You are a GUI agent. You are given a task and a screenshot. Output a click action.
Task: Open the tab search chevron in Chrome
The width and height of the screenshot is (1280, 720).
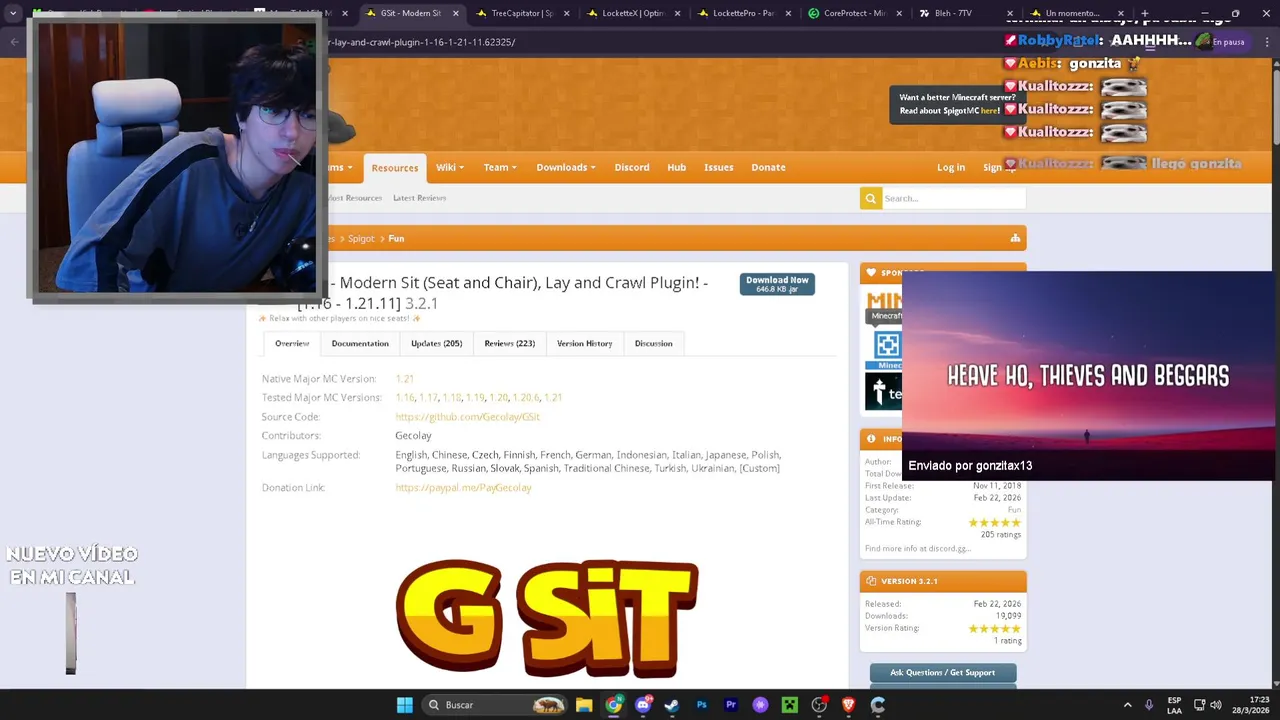click(13, 13)
